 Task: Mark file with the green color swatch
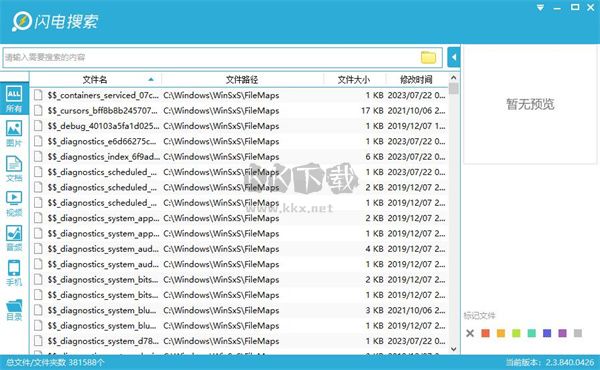[516, 333]
